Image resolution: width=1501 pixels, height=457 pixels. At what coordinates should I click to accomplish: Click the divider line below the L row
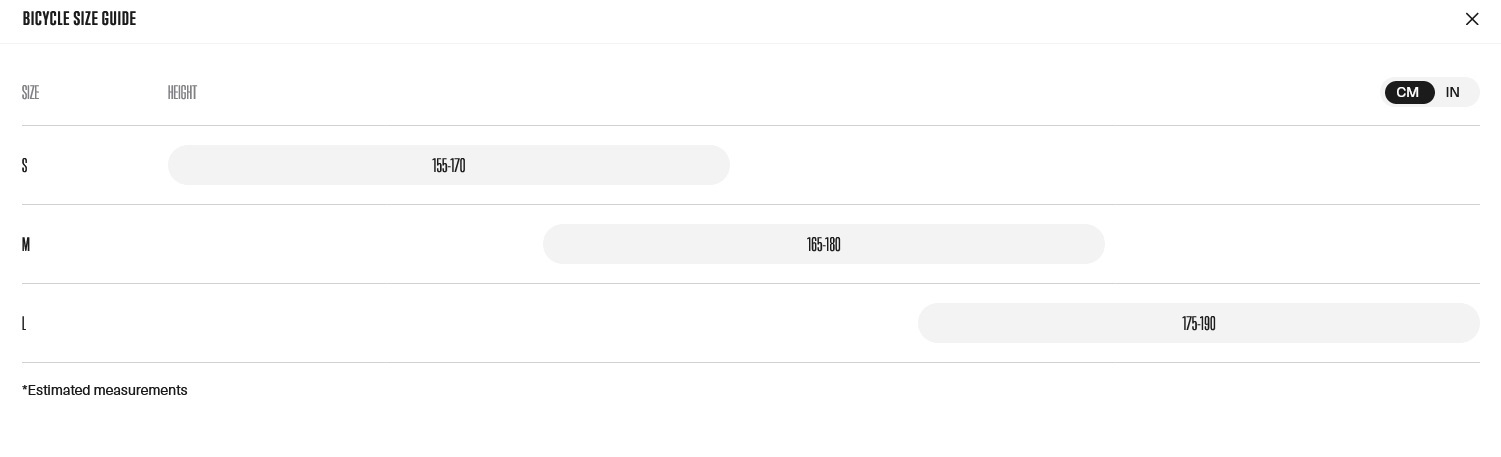751,362
